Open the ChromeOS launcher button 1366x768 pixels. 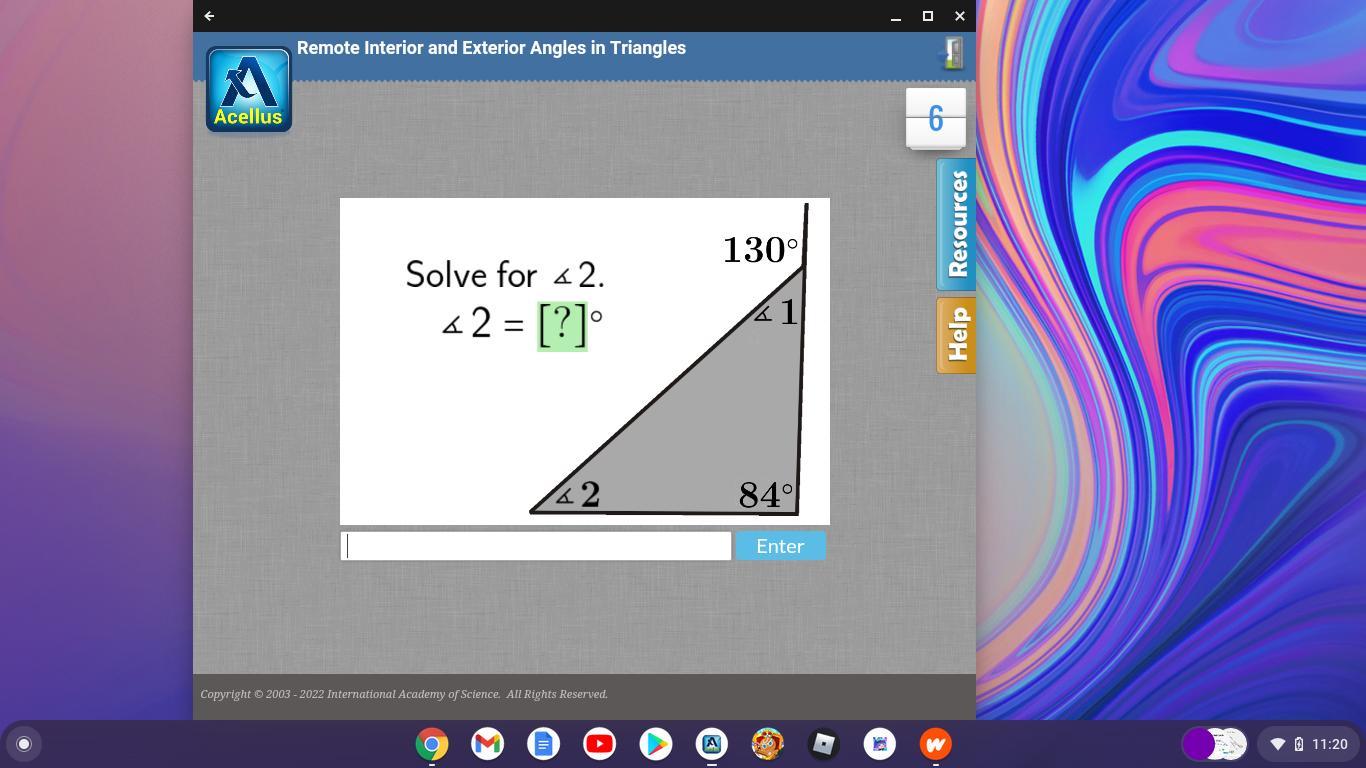click(24, 744)
